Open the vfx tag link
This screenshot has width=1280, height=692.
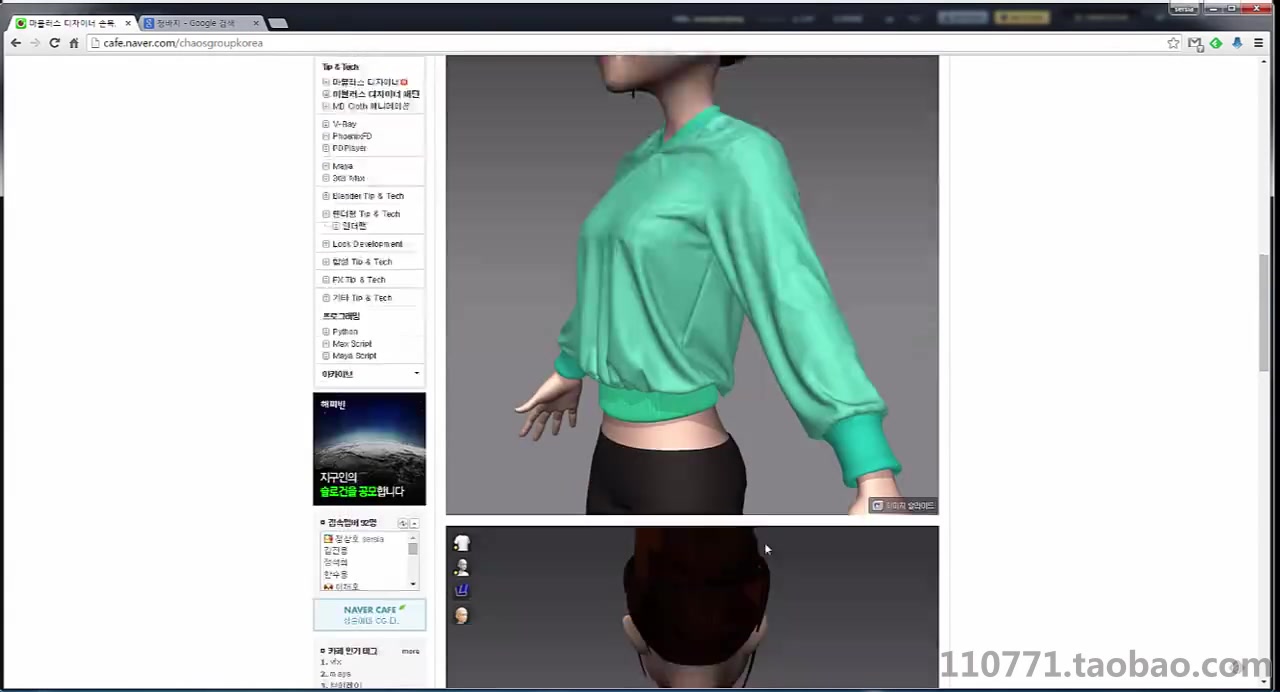334,662
